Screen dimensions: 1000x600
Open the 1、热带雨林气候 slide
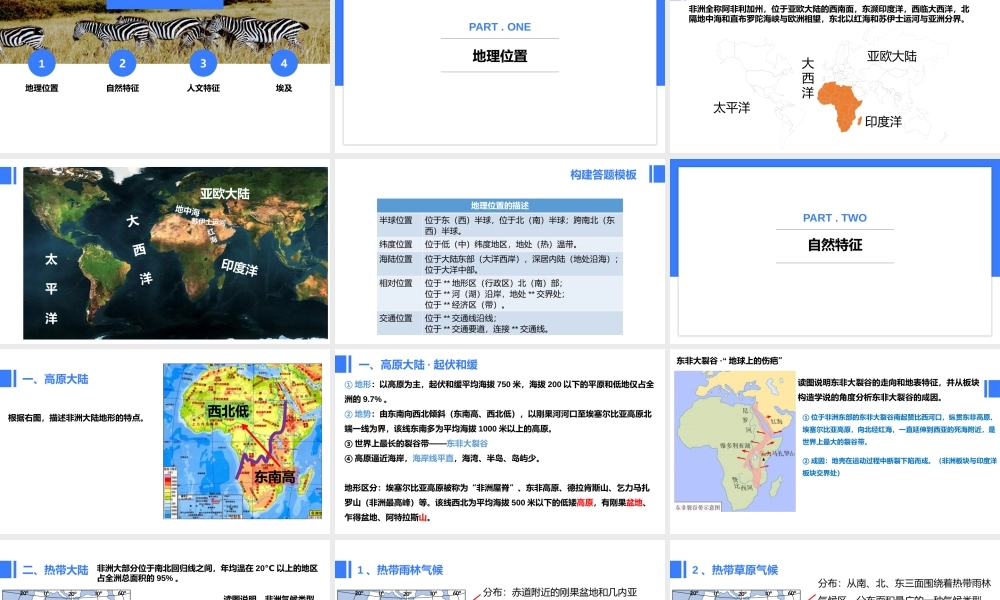coord(400,570)
